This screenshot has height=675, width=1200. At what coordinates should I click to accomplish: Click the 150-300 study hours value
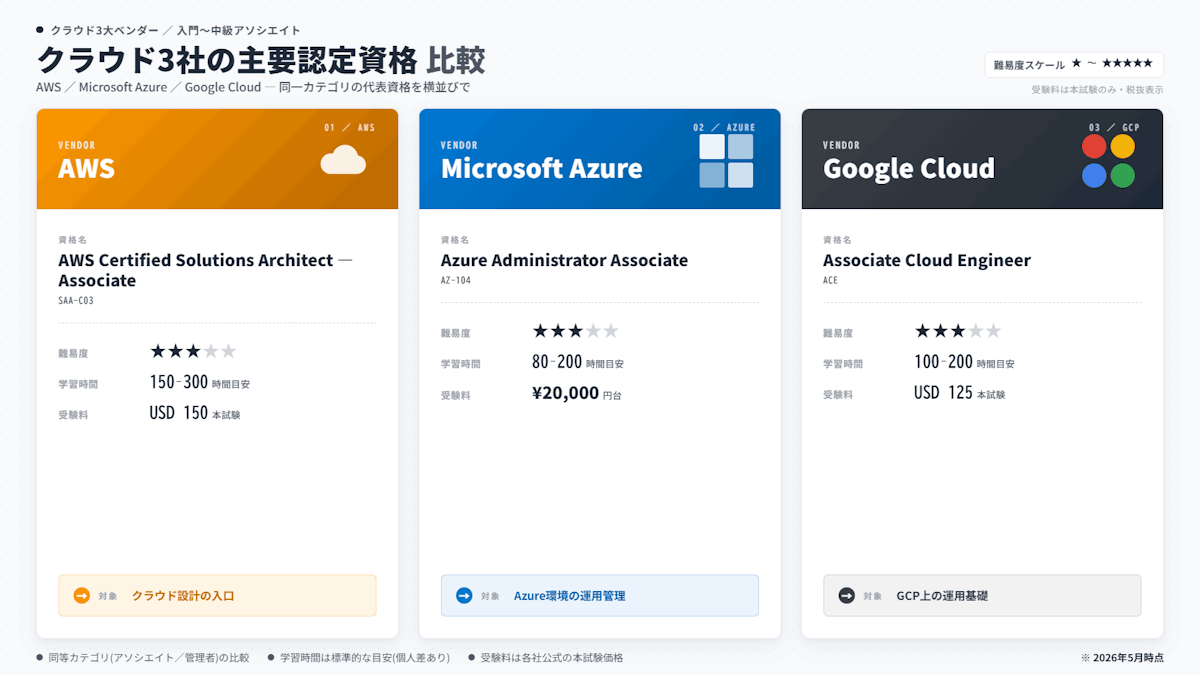179,382
